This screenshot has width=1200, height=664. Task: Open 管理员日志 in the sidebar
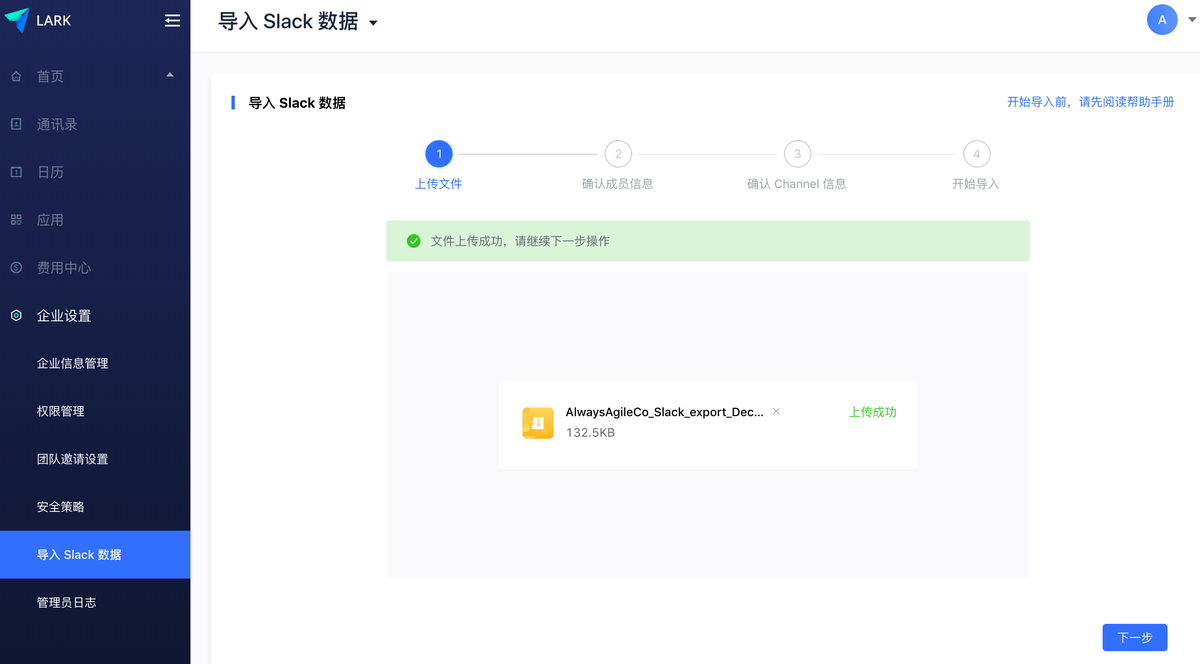click(x=66, y=603)
